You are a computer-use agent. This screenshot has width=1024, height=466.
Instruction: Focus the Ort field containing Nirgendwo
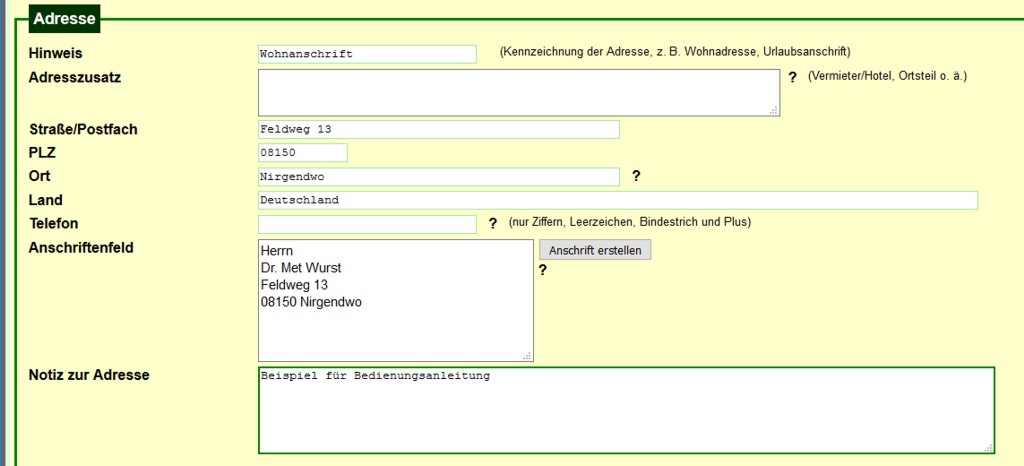tap(438, 177)
